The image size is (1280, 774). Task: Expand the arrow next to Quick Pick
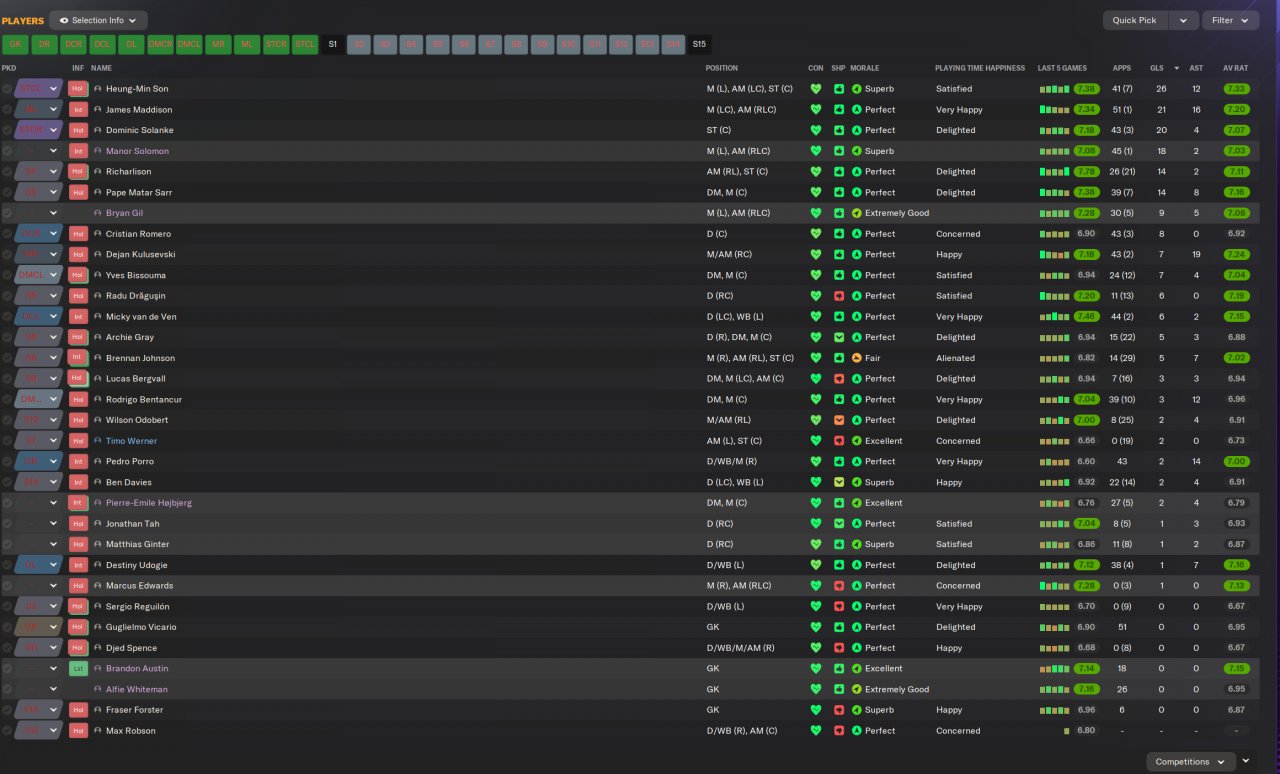click(1184, 20)
